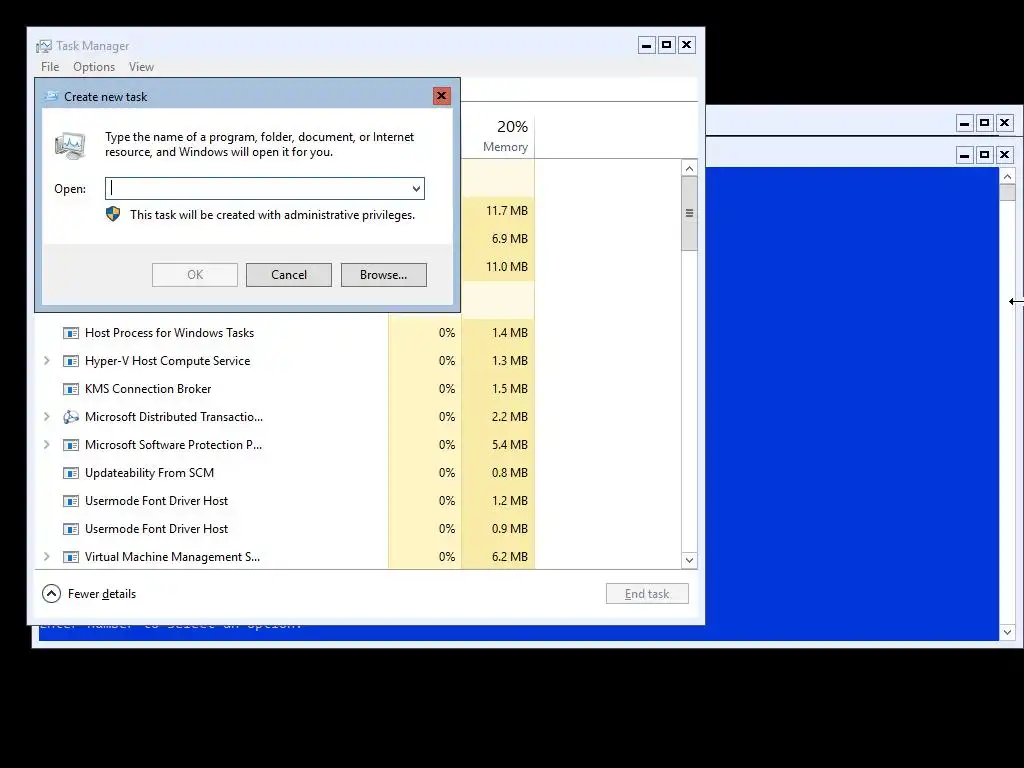The image size is (1024, 768).
Task: Cancel the Create new task dialog
Action: (x=289, y=275)
